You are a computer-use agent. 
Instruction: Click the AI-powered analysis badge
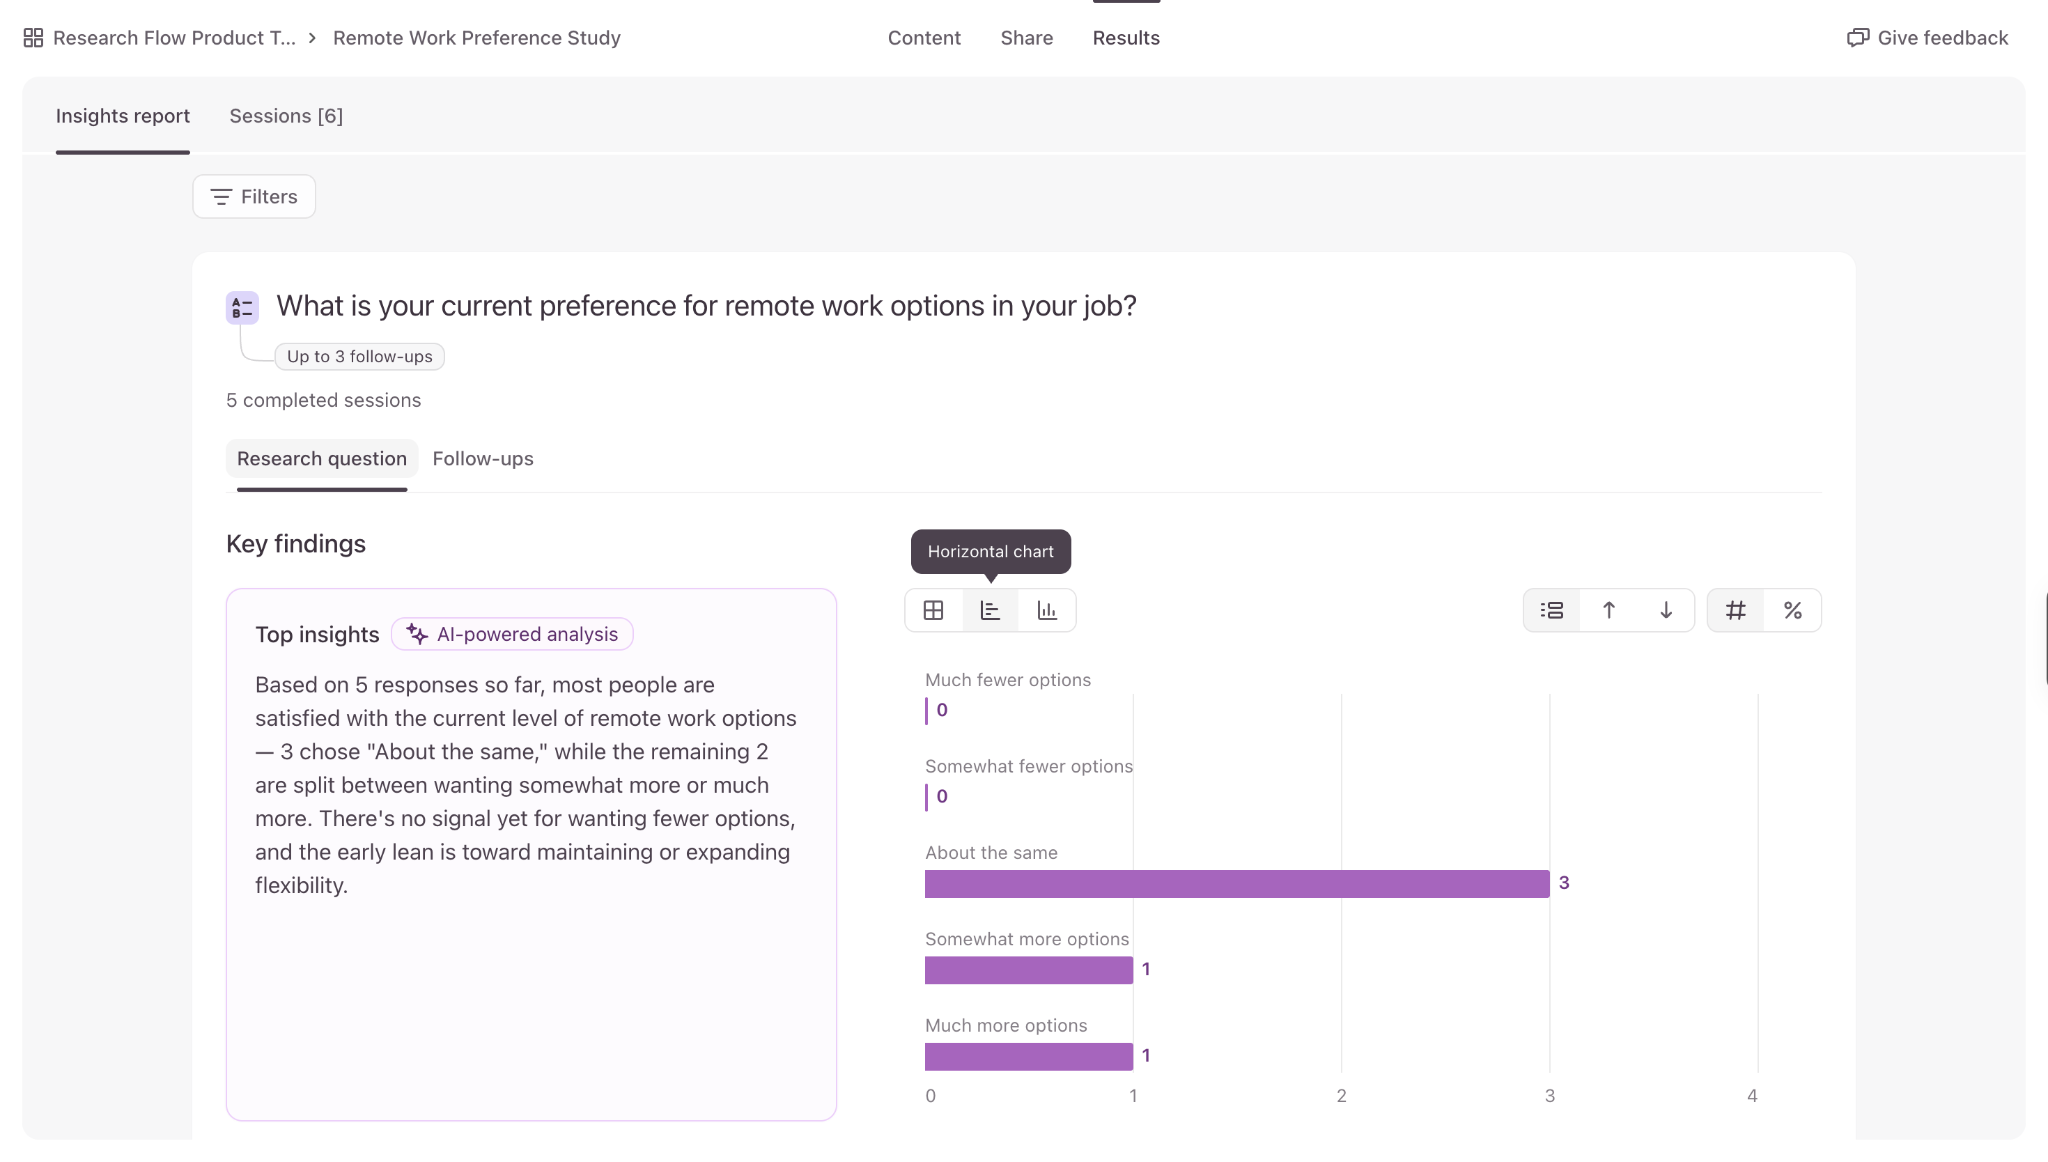pyautogui.click(x=512, y=634)
